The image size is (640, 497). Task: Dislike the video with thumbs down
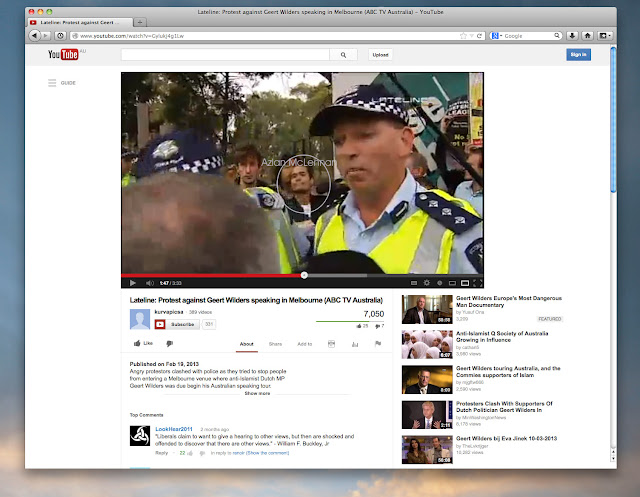coord(170,344)
